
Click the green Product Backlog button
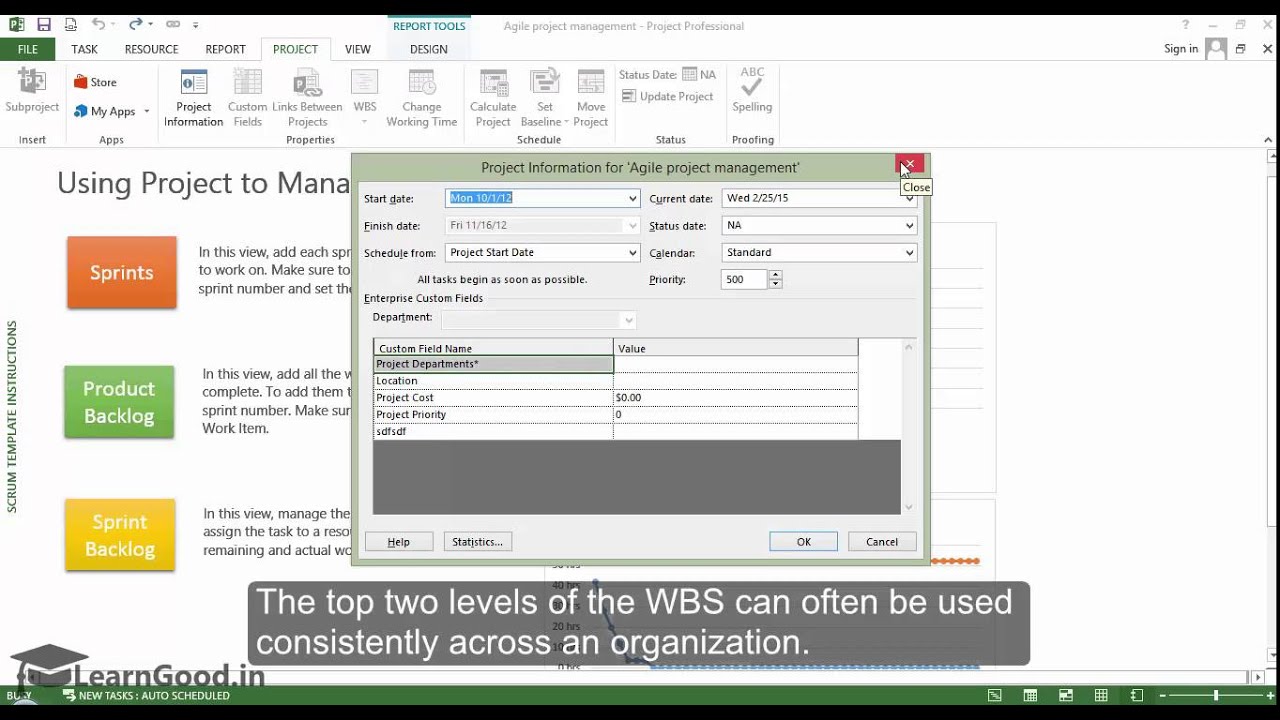[x=119, y=402]
